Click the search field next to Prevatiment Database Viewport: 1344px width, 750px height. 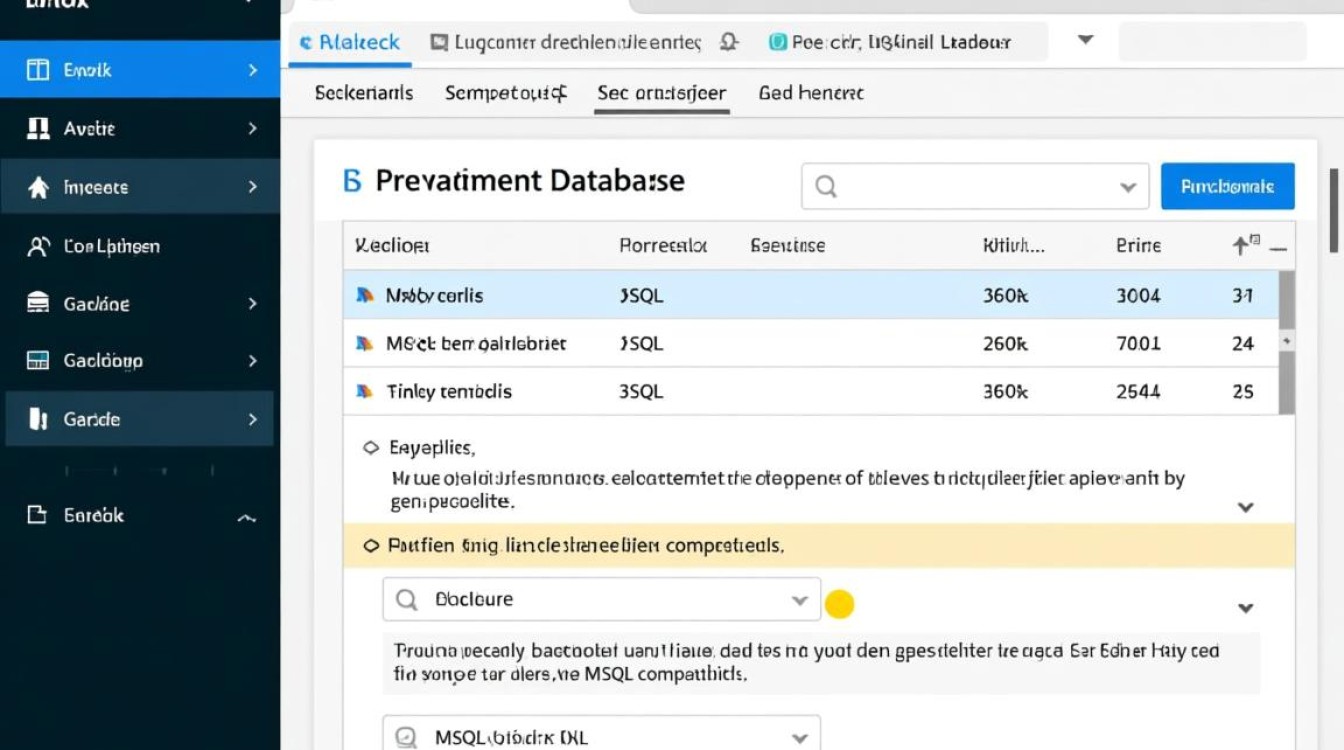pos(960,187)
